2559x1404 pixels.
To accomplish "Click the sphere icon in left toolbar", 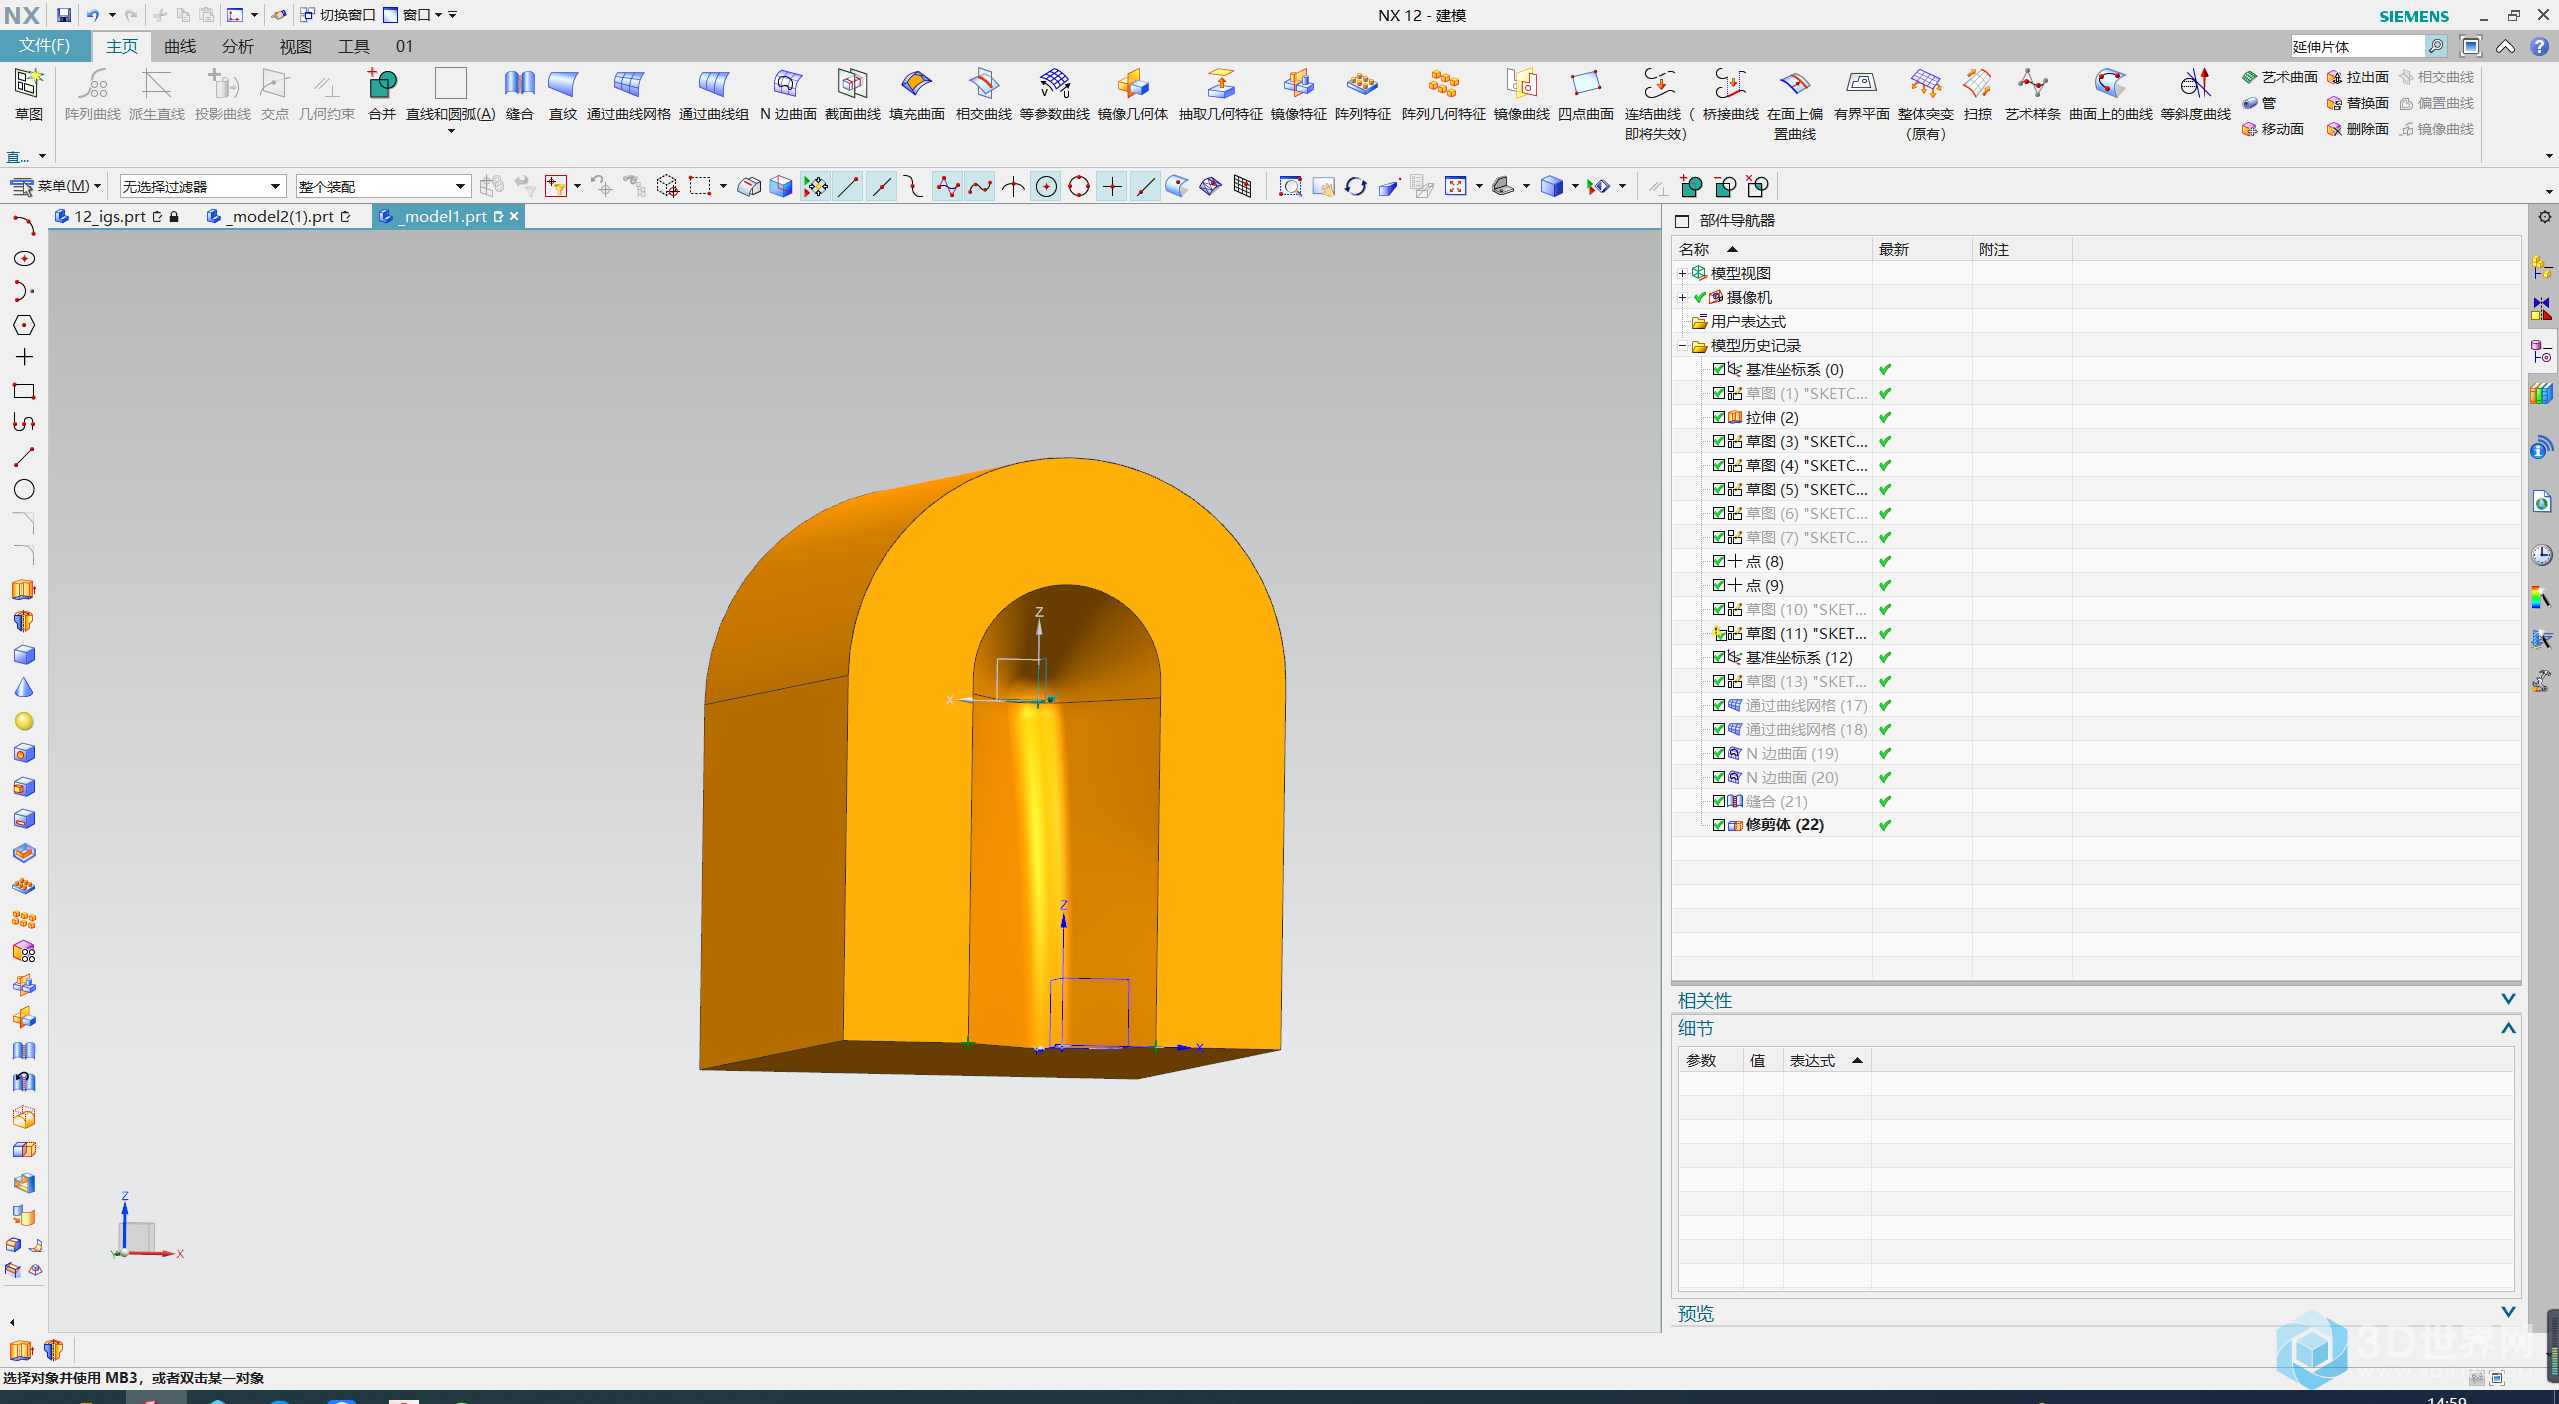I will [24, 721].
